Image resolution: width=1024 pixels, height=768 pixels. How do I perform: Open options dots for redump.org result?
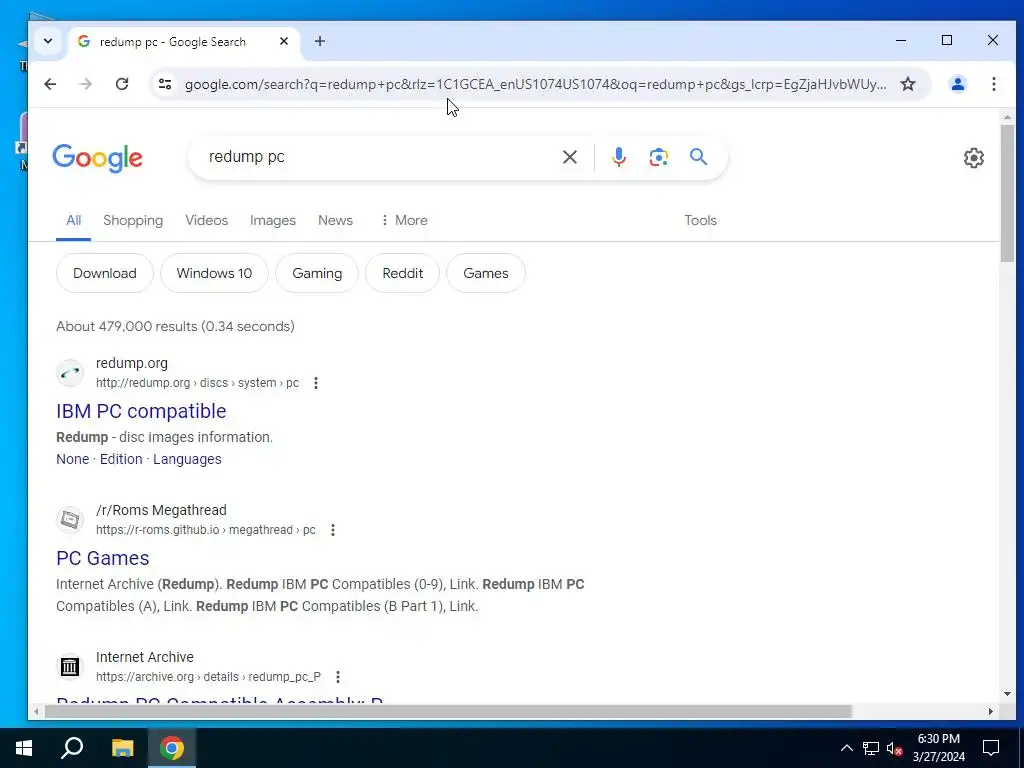[315, 383]
